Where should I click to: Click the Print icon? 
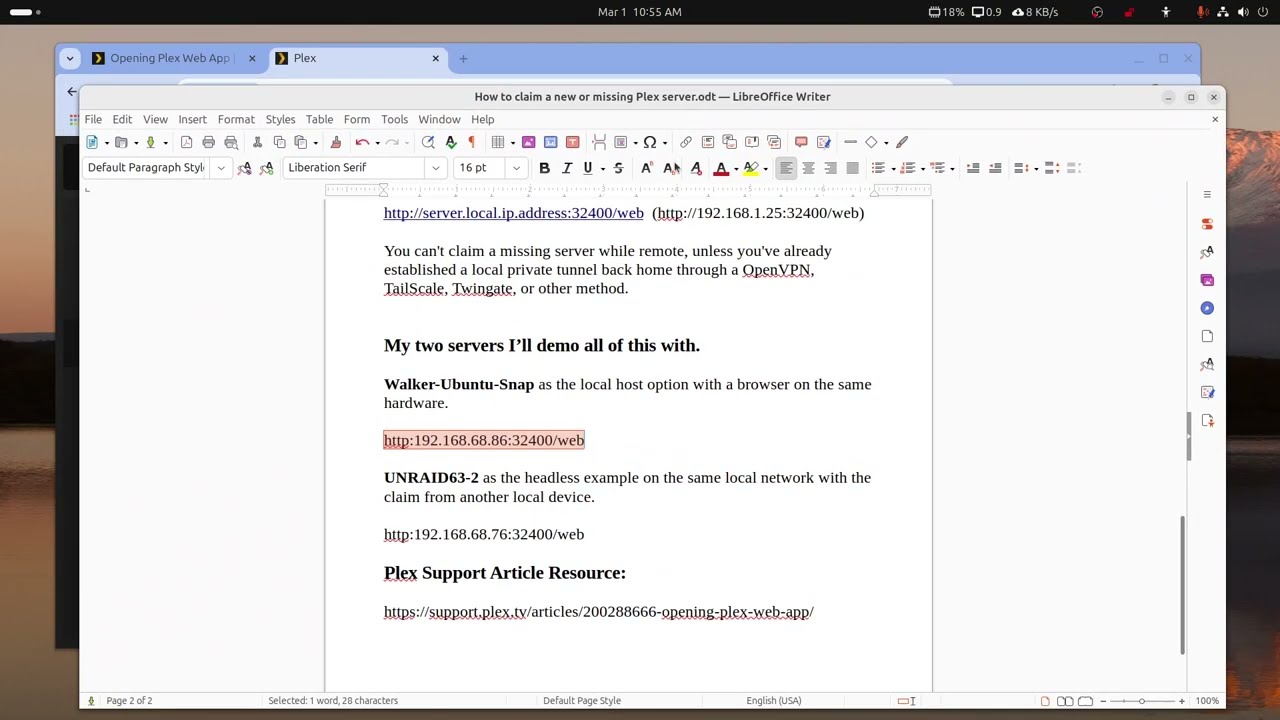[208, 142]
